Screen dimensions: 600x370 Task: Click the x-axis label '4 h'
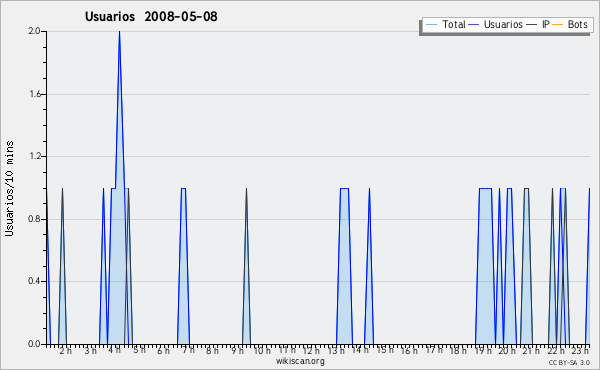pyautogui.click(x=114, y=350)
